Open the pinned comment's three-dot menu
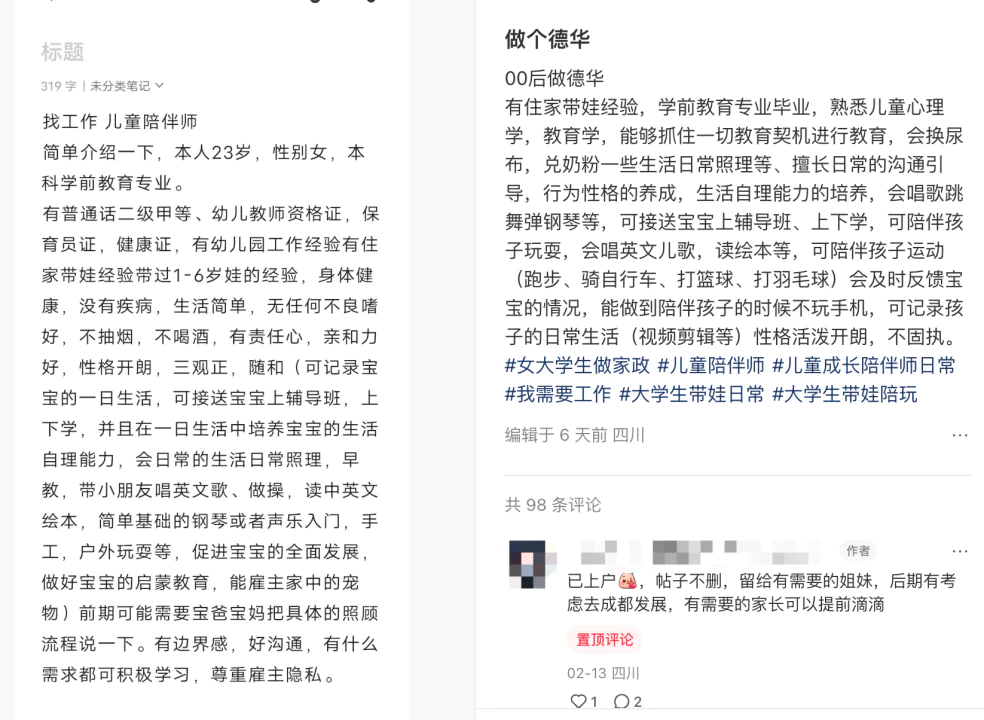The height and width of the screenshot is (720, 984). point(960,551)
